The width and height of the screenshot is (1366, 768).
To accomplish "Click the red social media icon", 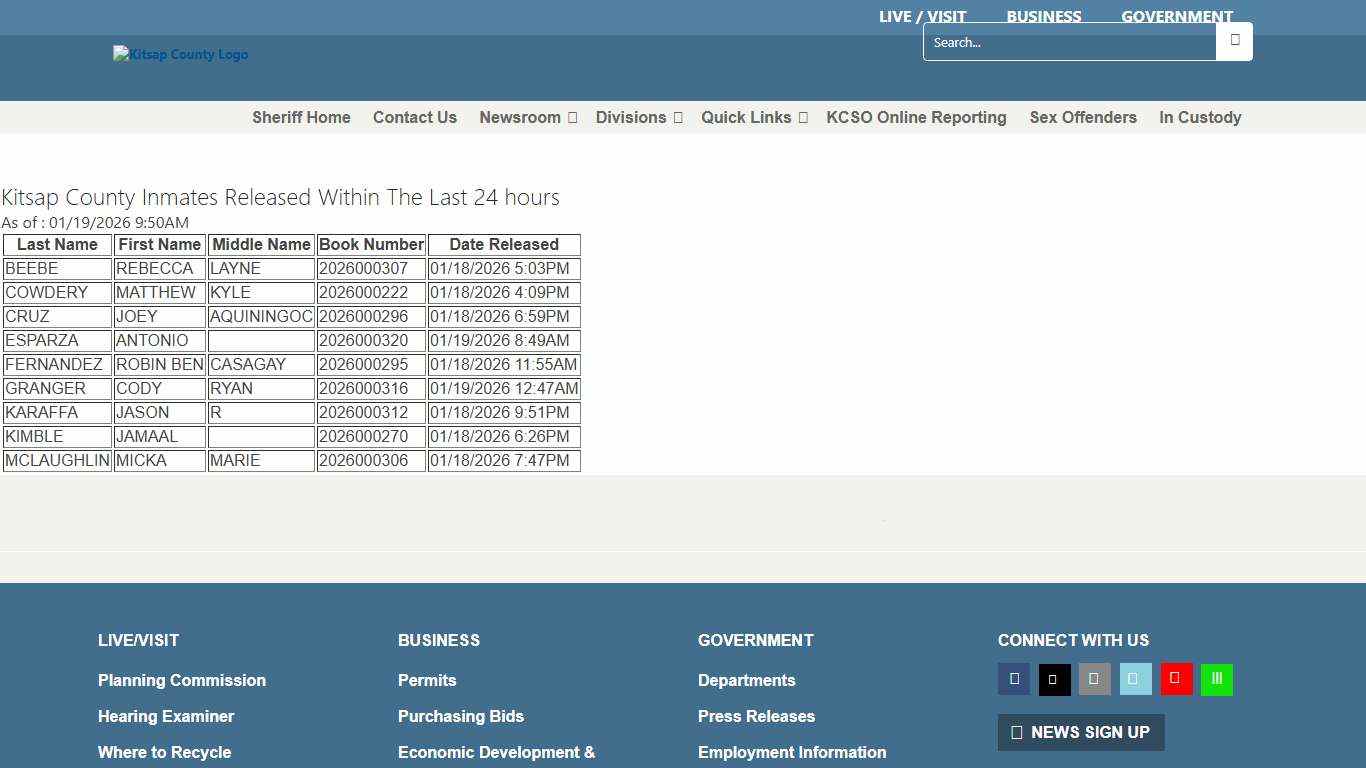I will click(x=1176, y=679).
